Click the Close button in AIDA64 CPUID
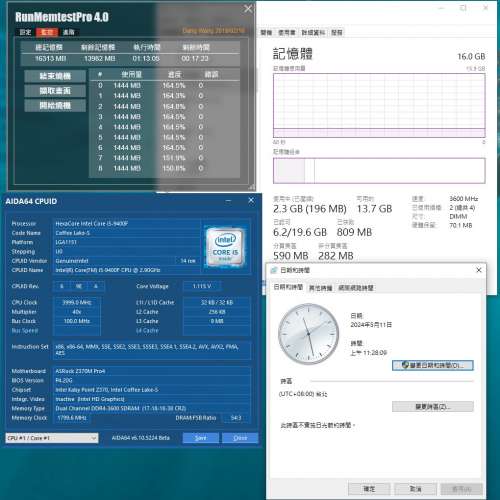Viewport: 500px width, 500px height. [x=240, y=438]
